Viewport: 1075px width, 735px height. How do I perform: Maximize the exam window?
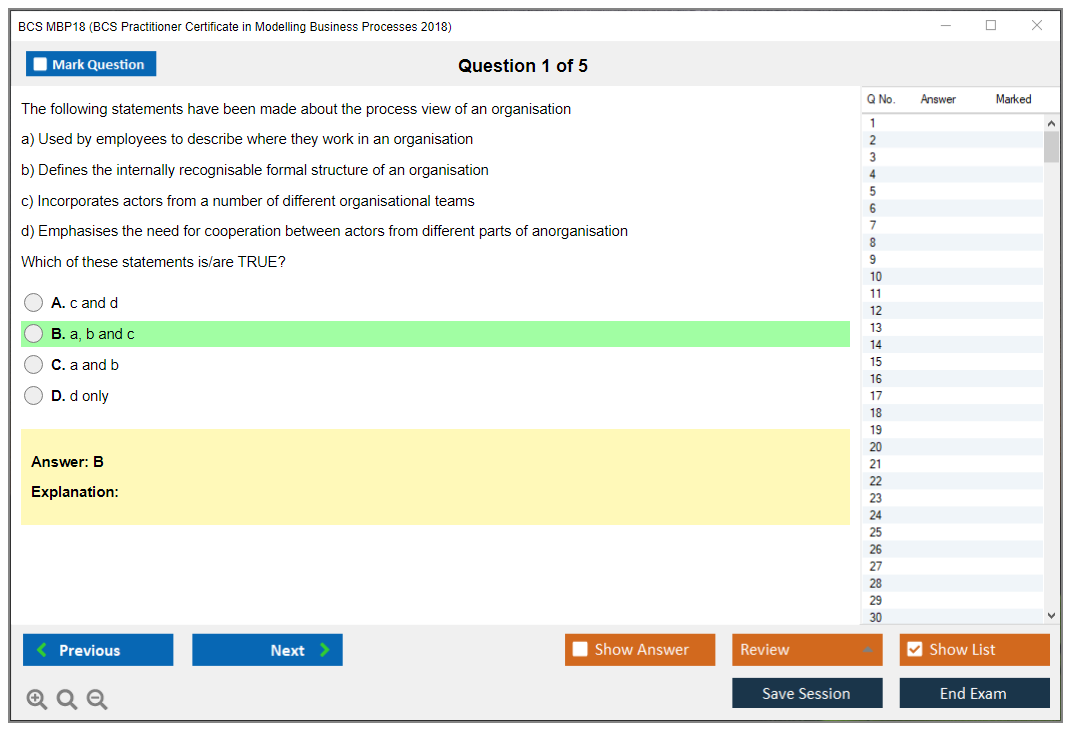pyautogui.click(x=991, y=26)
